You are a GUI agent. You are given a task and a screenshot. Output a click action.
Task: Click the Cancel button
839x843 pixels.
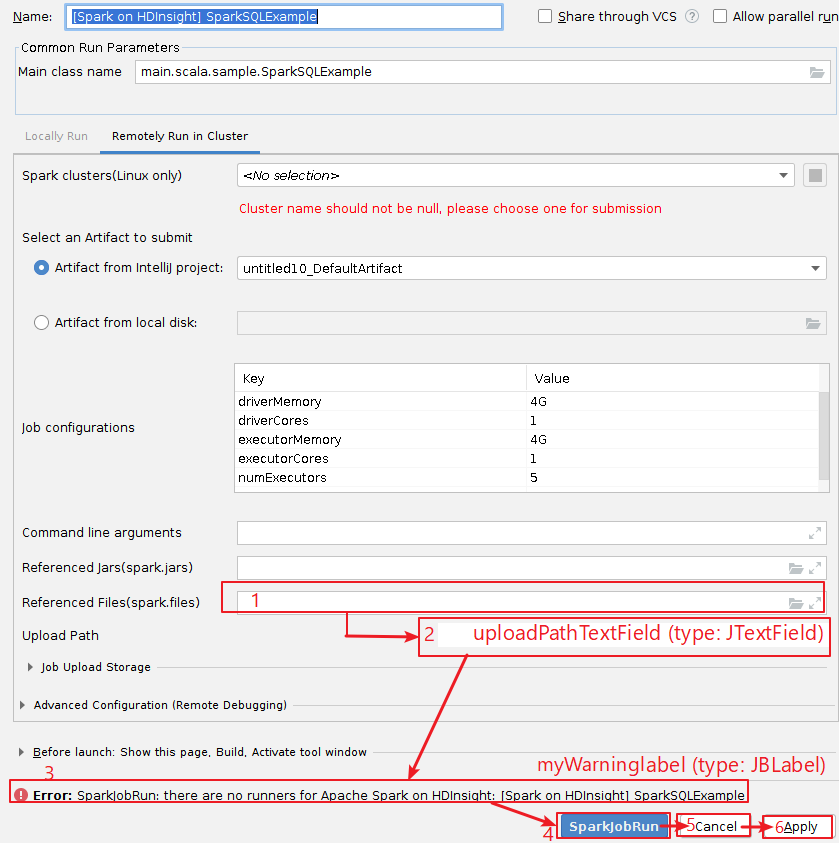(x=714, y=826)
